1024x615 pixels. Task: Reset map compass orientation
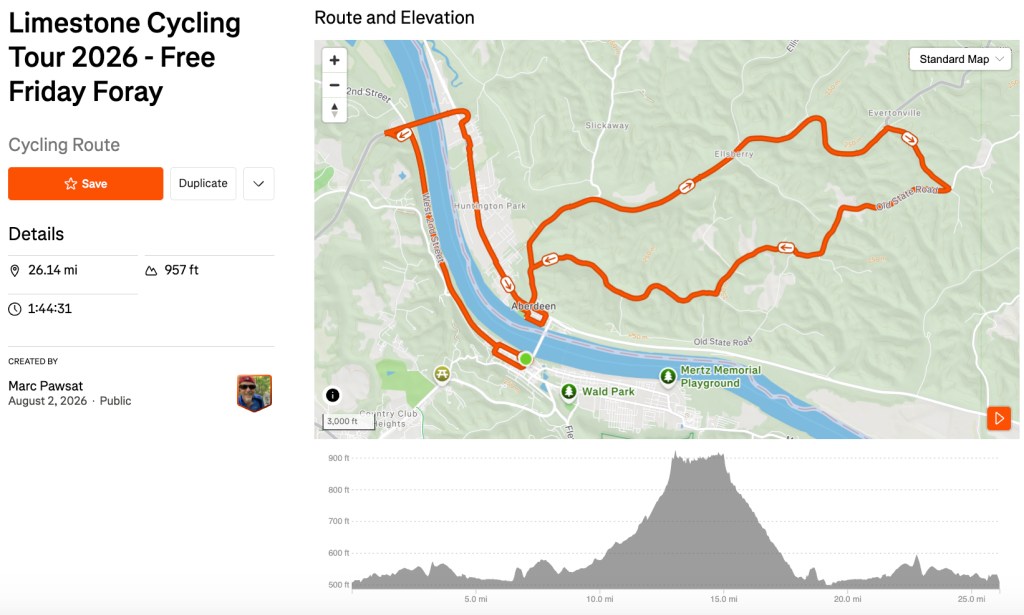point(334,110)
